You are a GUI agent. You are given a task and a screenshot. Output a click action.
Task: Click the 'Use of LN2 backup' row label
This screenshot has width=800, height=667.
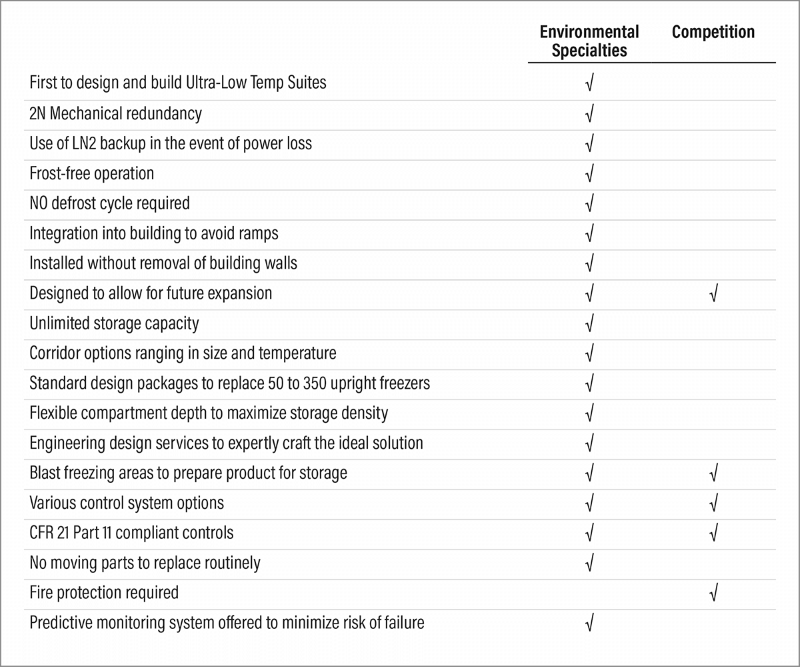click(x=170, y=143)
